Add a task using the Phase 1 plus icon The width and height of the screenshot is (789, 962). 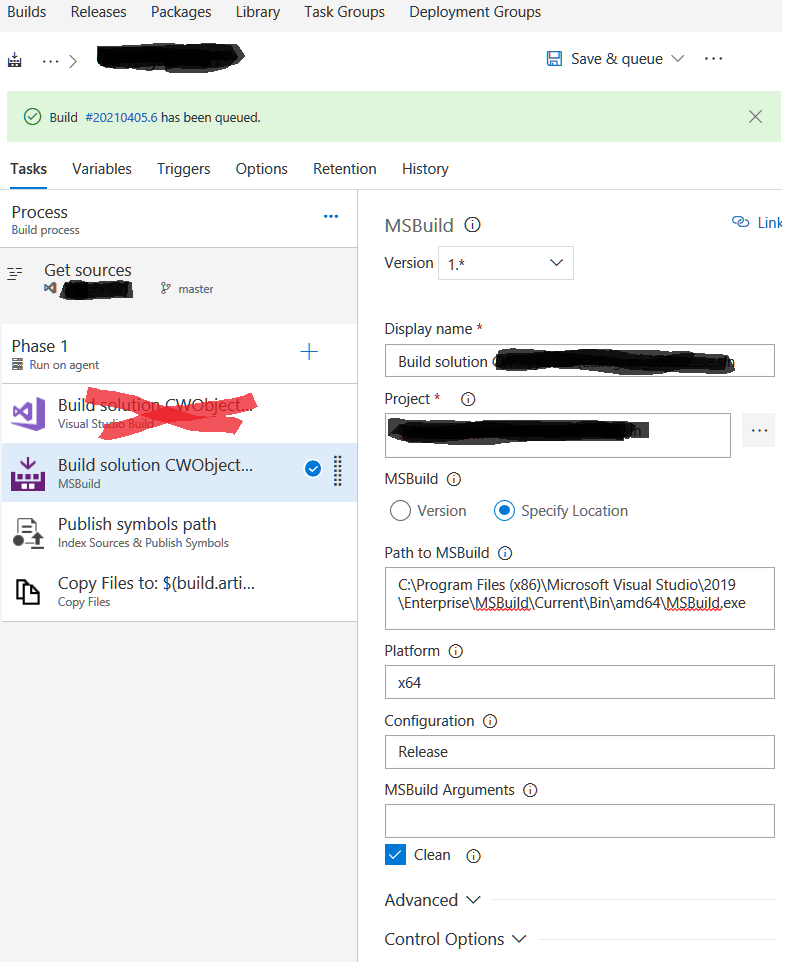coord(309,351)
